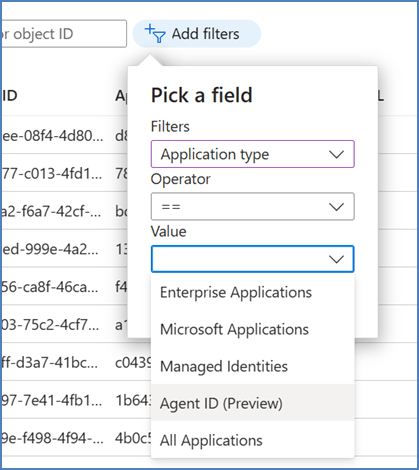Click the ID column header
This screenshot has height=470, width=419.
10,96
